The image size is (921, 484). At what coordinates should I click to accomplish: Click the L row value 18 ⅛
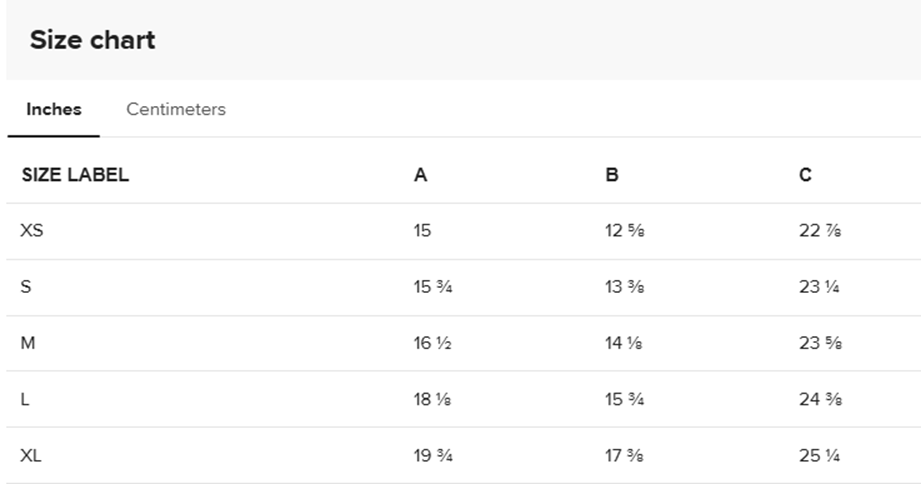pyautogui.click(x=433, y=400)
